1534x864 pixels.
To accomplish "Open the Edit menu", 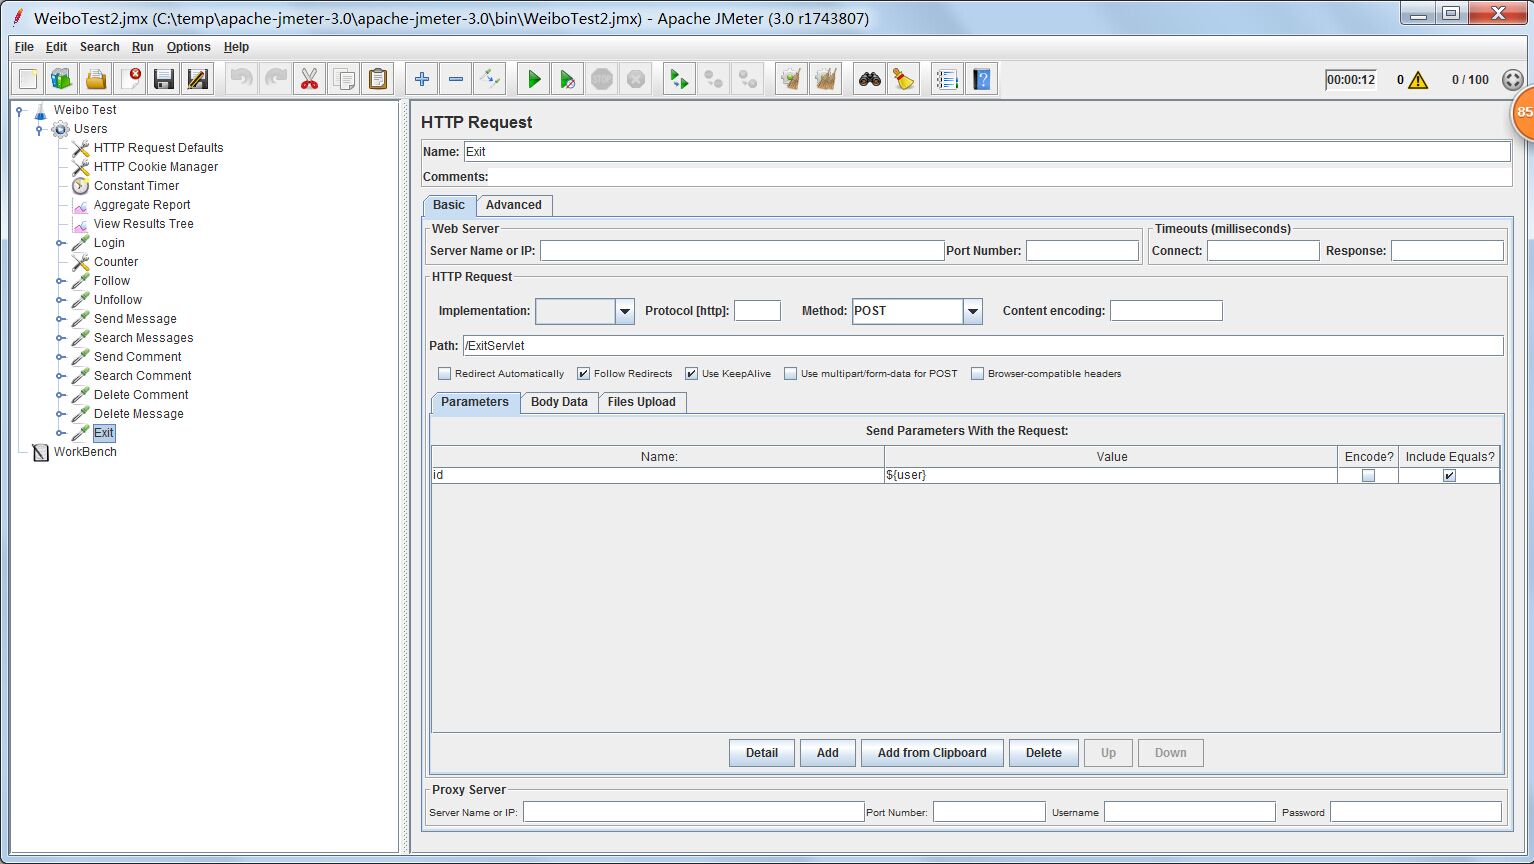I will tap(57, 47).
